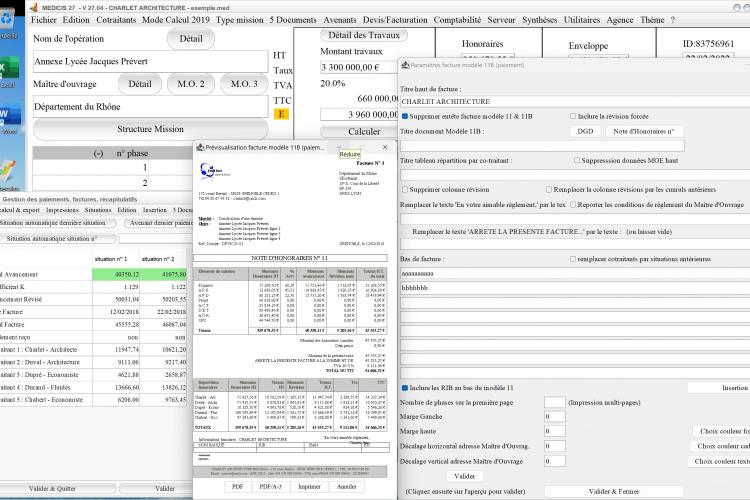Open the Mode Calcul 2019 menu
This screenshot has height=500, width=750.
tap(176, 20)
